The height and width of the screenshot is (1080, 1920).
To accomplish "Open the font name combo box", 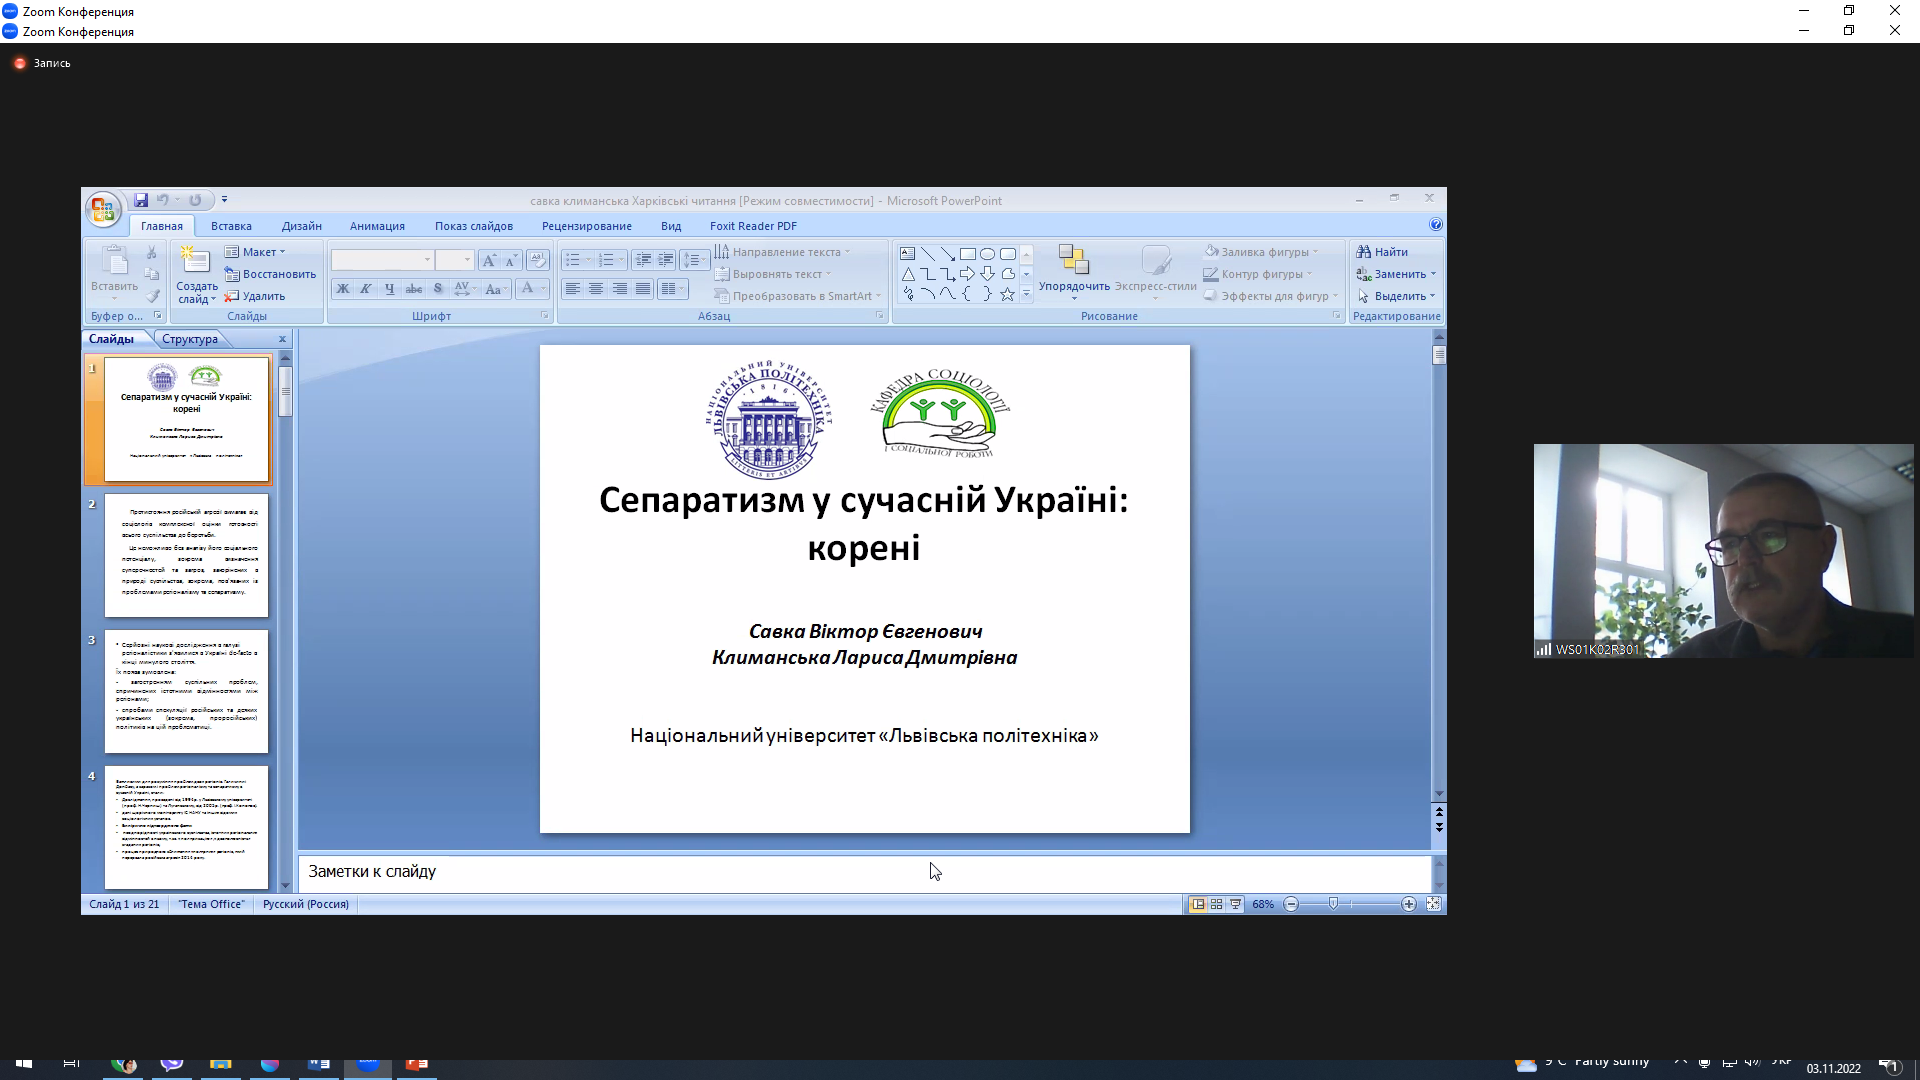I will (x=383, y=260).
